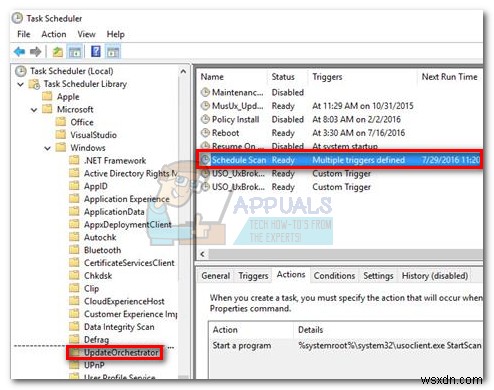Open the View menu
Screen dimensions: 494x390
click(86, 34)
